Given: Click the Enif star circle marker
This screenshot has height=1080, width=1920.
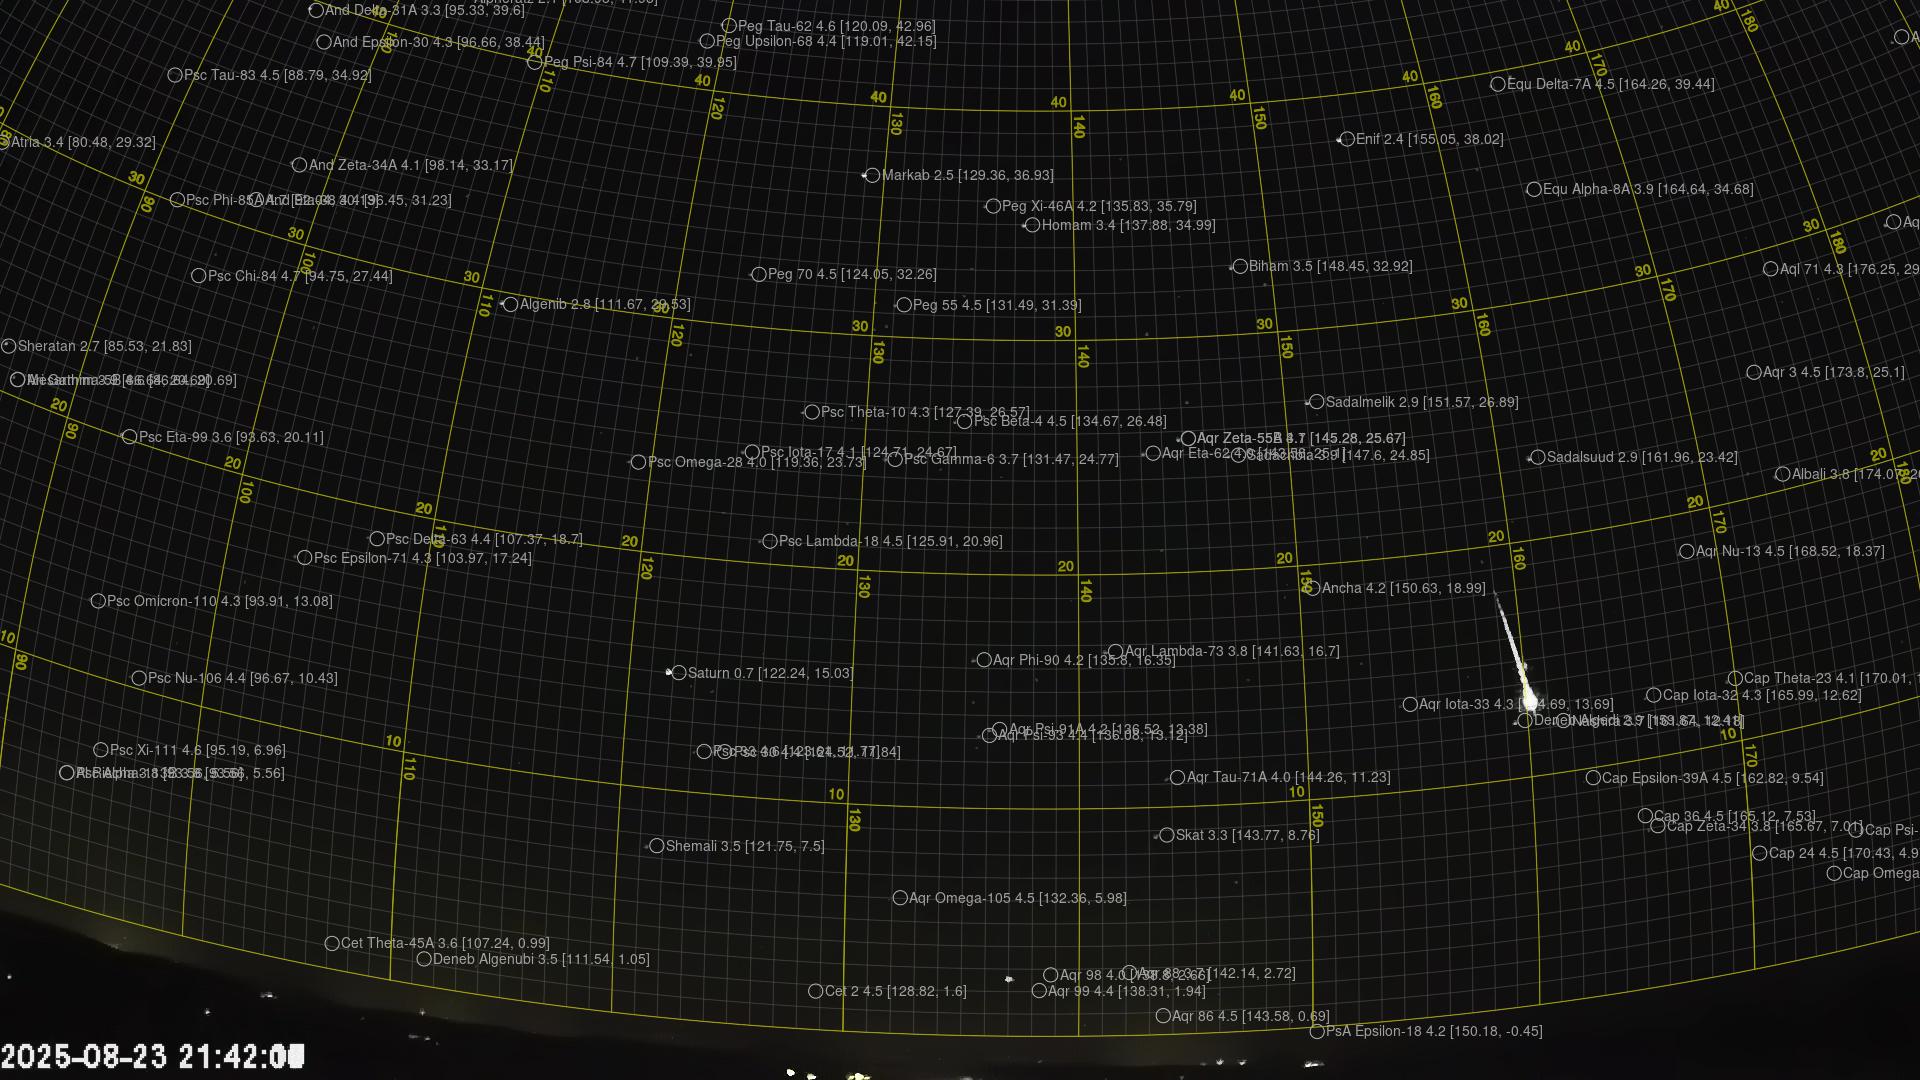Looking at the screenshot, I should tap(1347, 139).
